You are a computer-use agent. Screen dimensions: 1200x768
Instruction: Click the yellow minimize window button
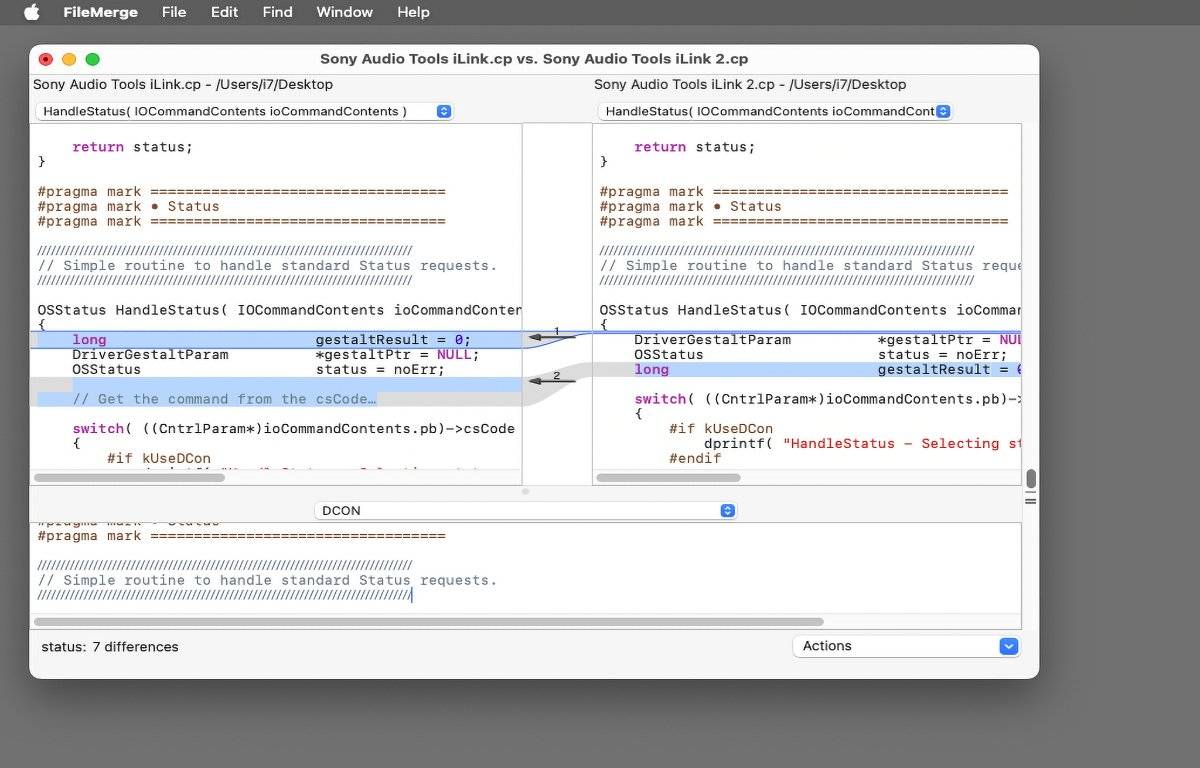[69, 60]
